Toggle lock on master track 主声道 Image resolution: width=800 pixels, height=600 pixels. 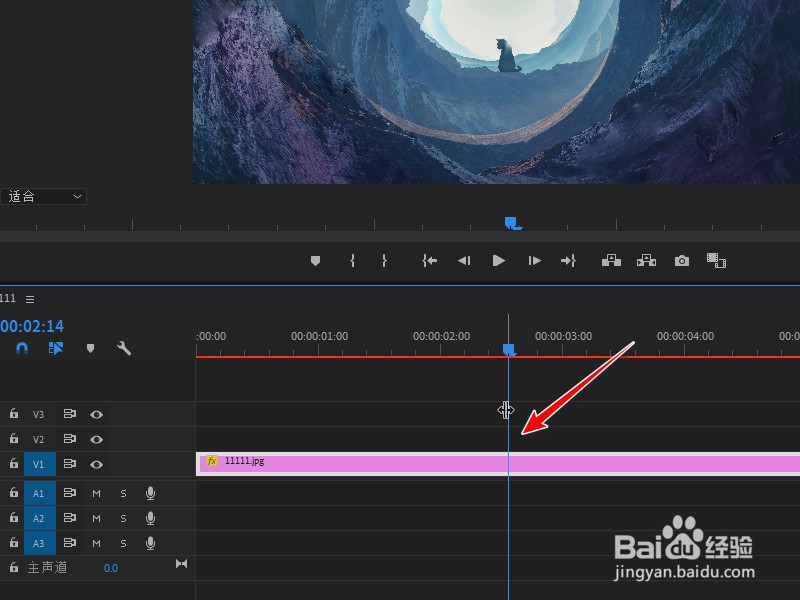(x=14, y=567)
